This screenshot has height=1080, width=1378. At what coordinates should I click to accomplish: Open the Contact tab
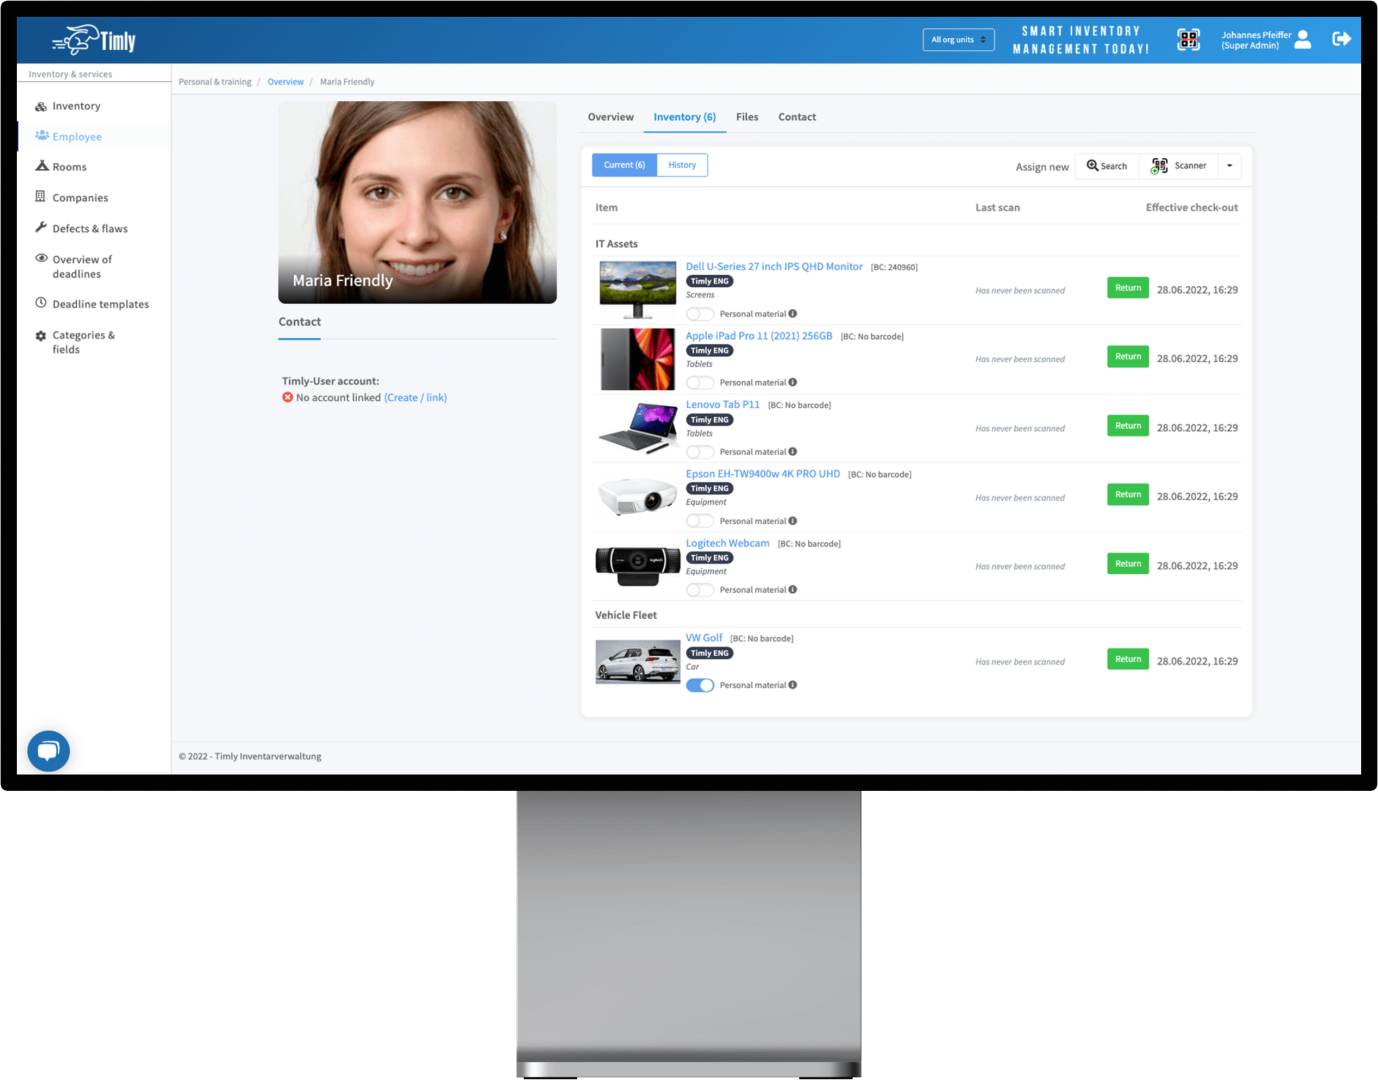pos(797,117)
